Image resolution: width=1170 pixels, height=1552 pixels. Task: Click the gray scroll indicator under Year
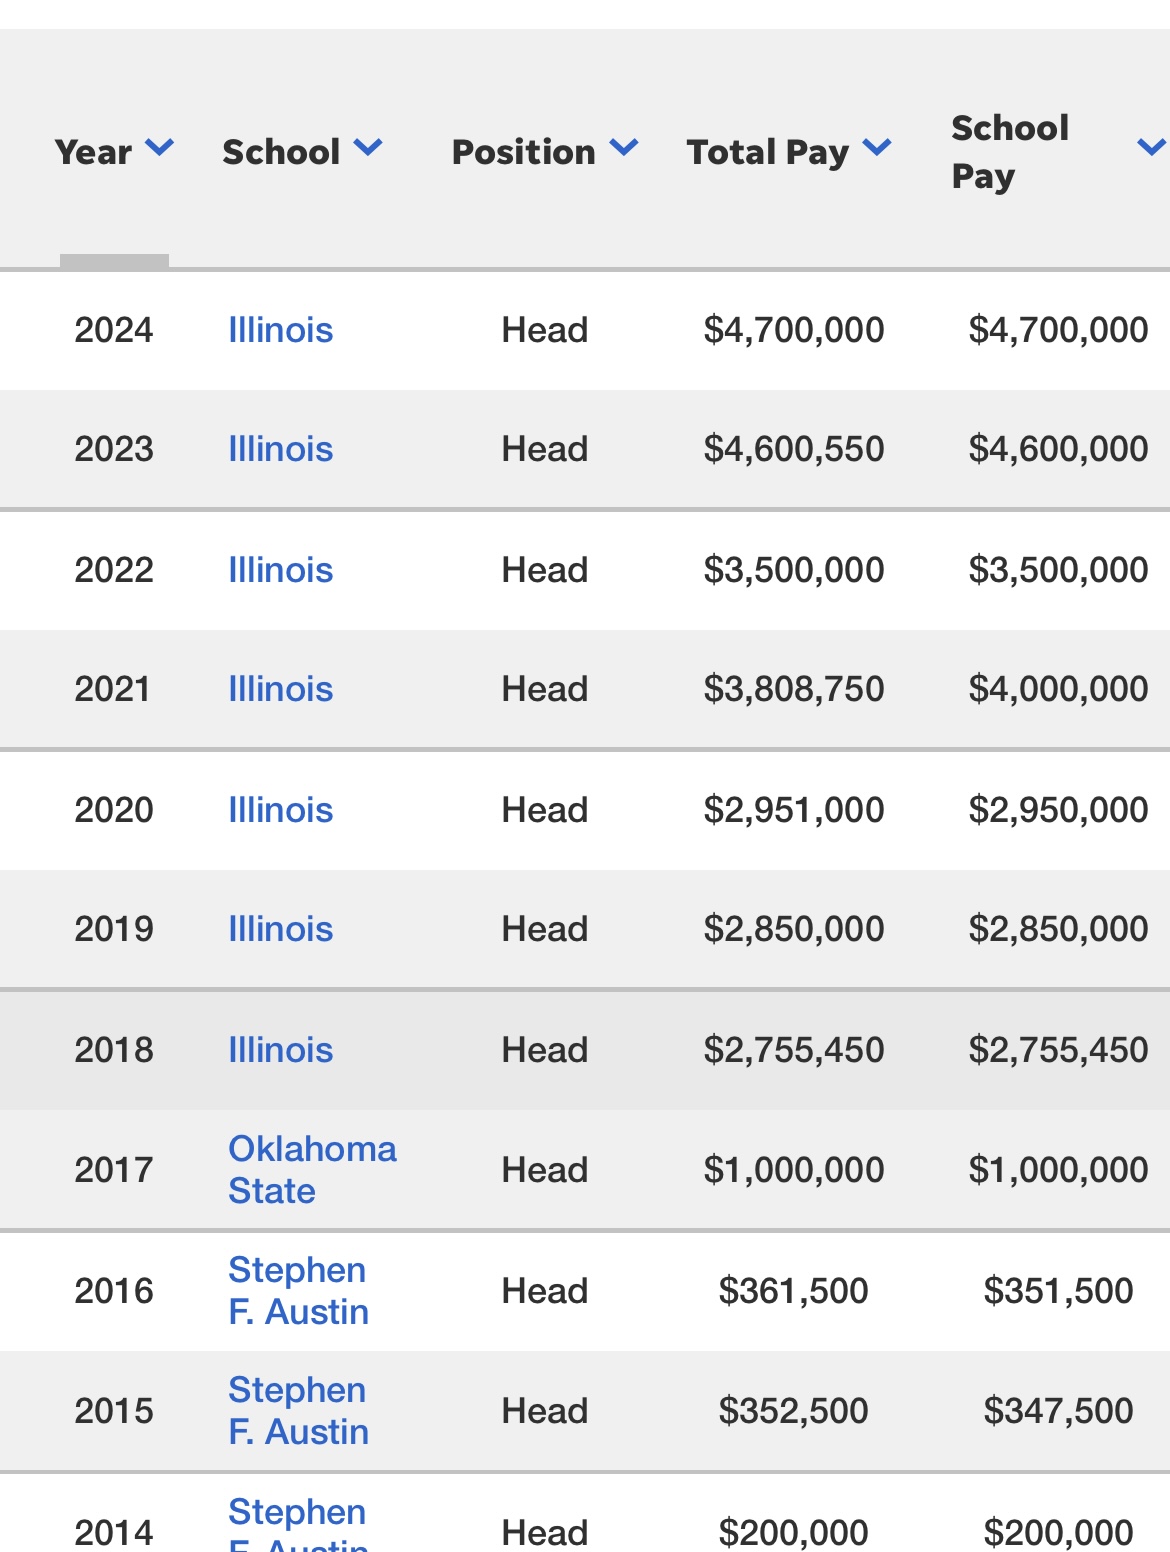114,261
